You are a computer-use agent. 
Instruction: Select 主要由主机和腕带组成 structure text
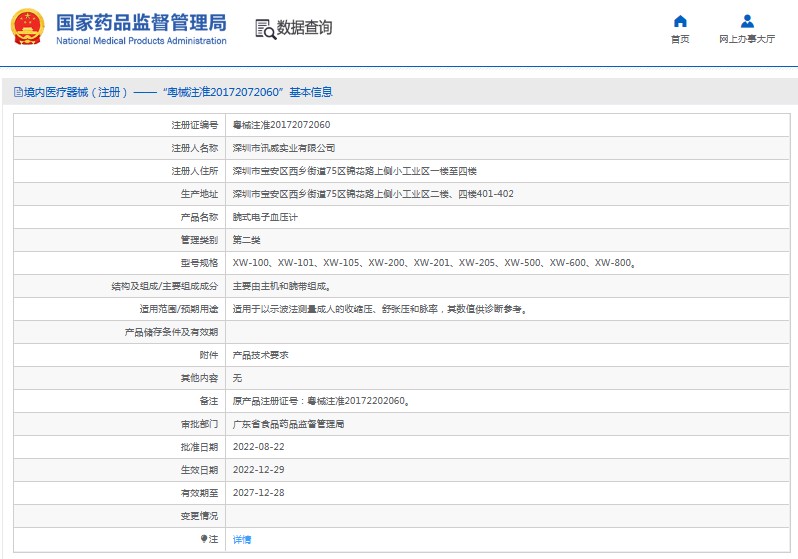click(281, 287)
